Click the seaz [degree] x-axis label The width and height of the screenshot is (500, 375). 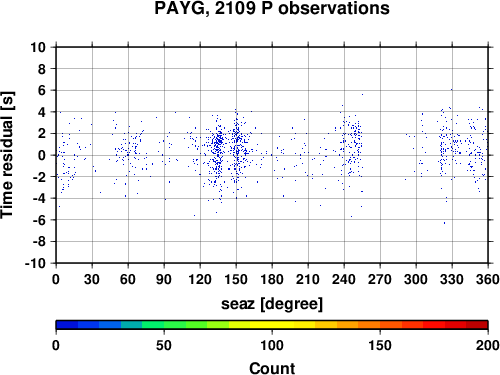(272, 304)
